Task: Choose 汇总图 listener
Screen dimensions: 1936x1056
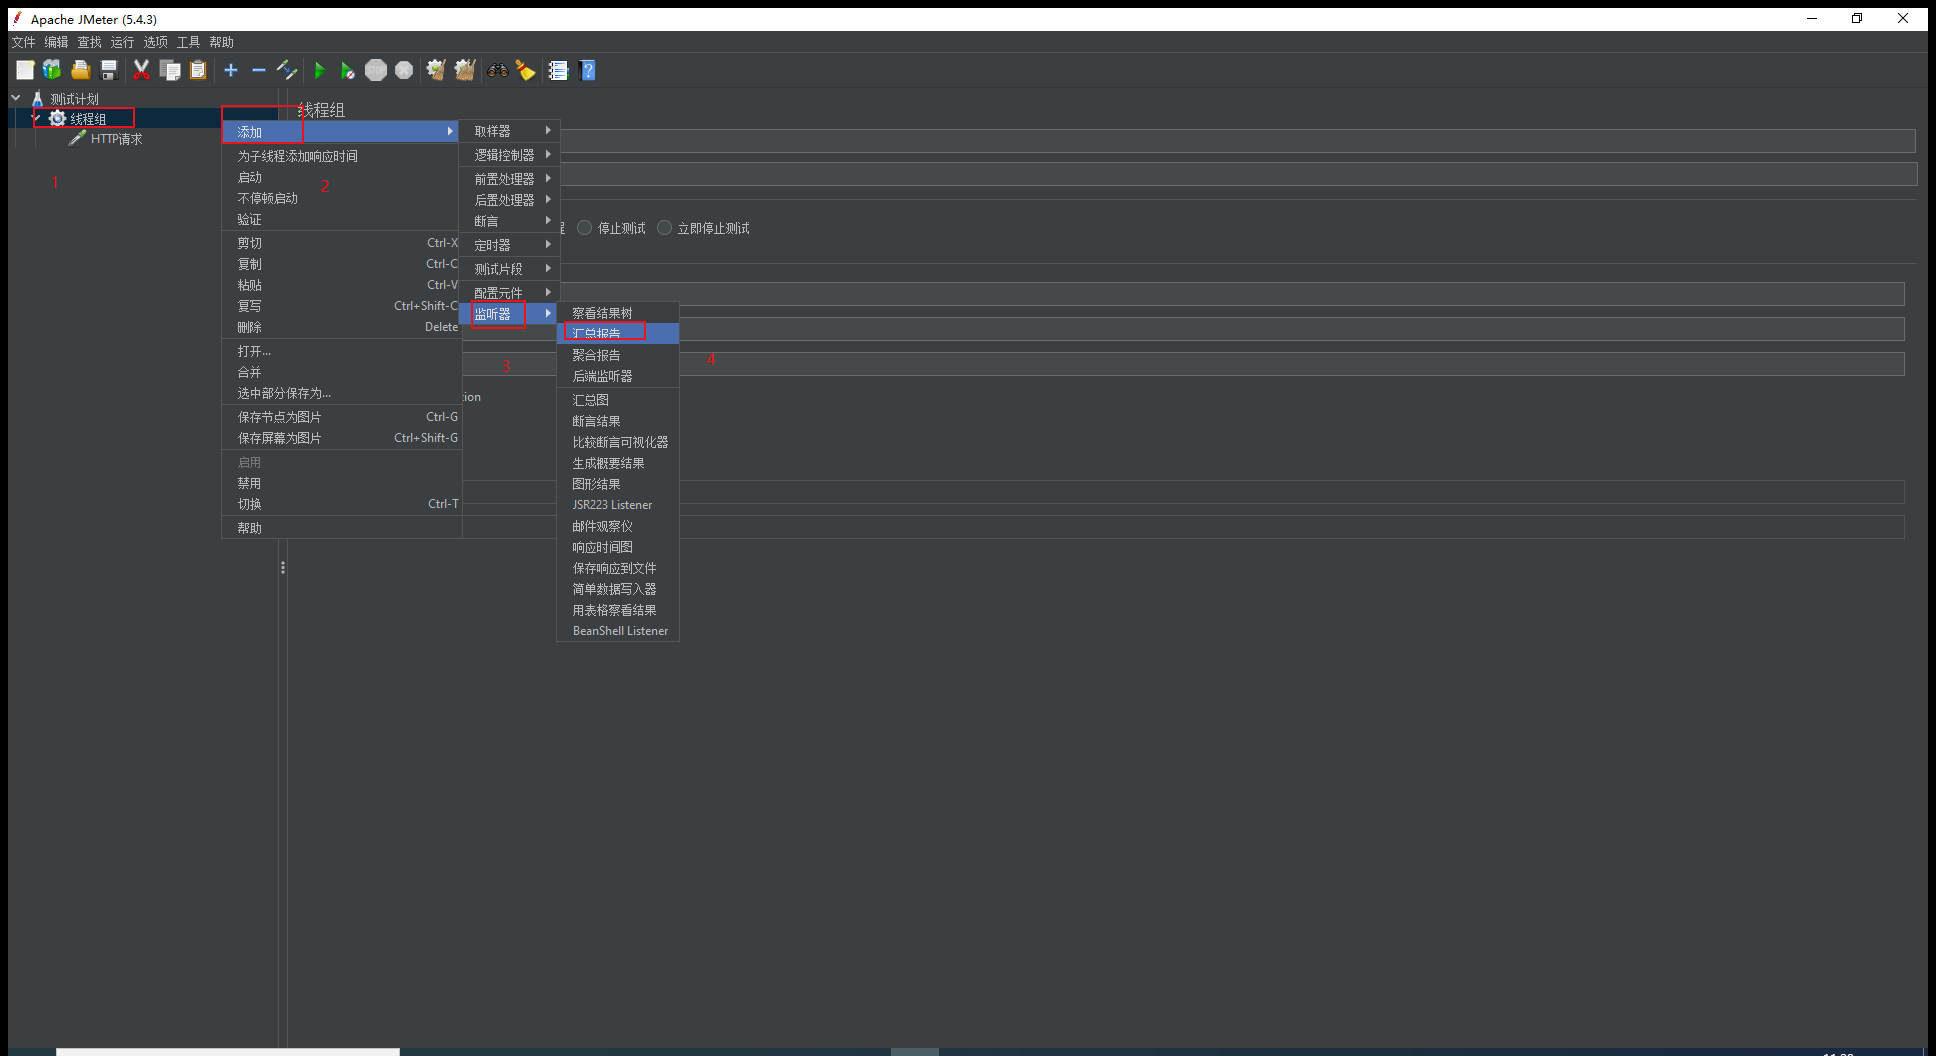Action: click(x=618, y=400)
